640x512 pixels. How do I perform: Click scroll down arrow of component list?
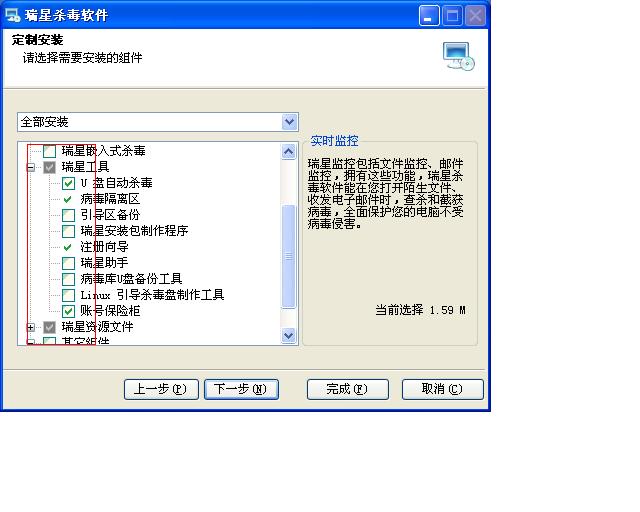coord(289,336)
